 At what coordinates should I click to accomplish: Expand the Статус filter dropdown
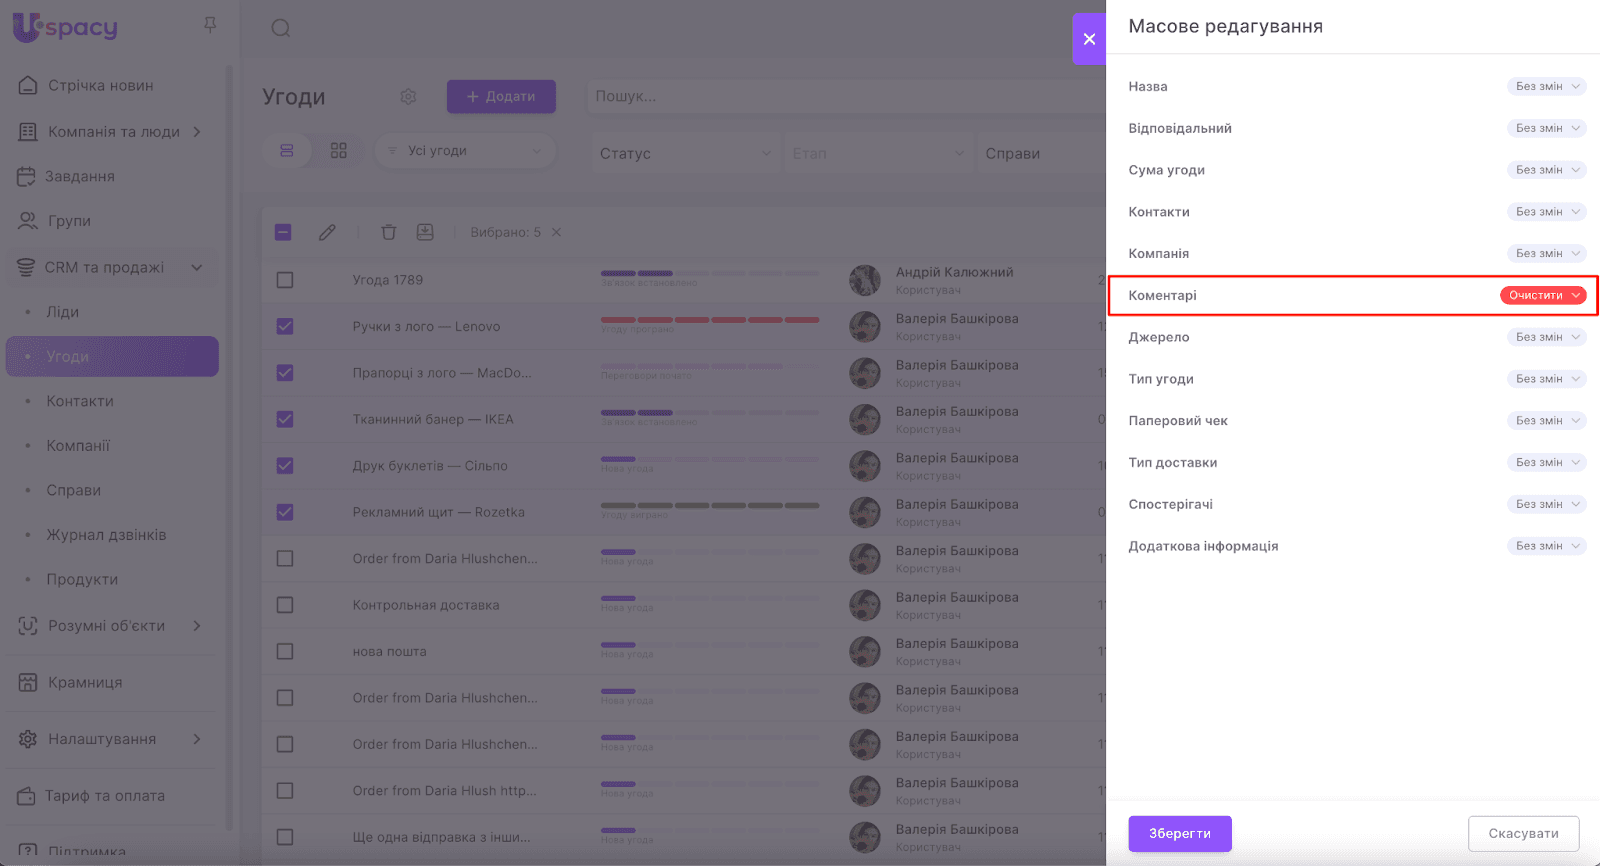[685, 153]
